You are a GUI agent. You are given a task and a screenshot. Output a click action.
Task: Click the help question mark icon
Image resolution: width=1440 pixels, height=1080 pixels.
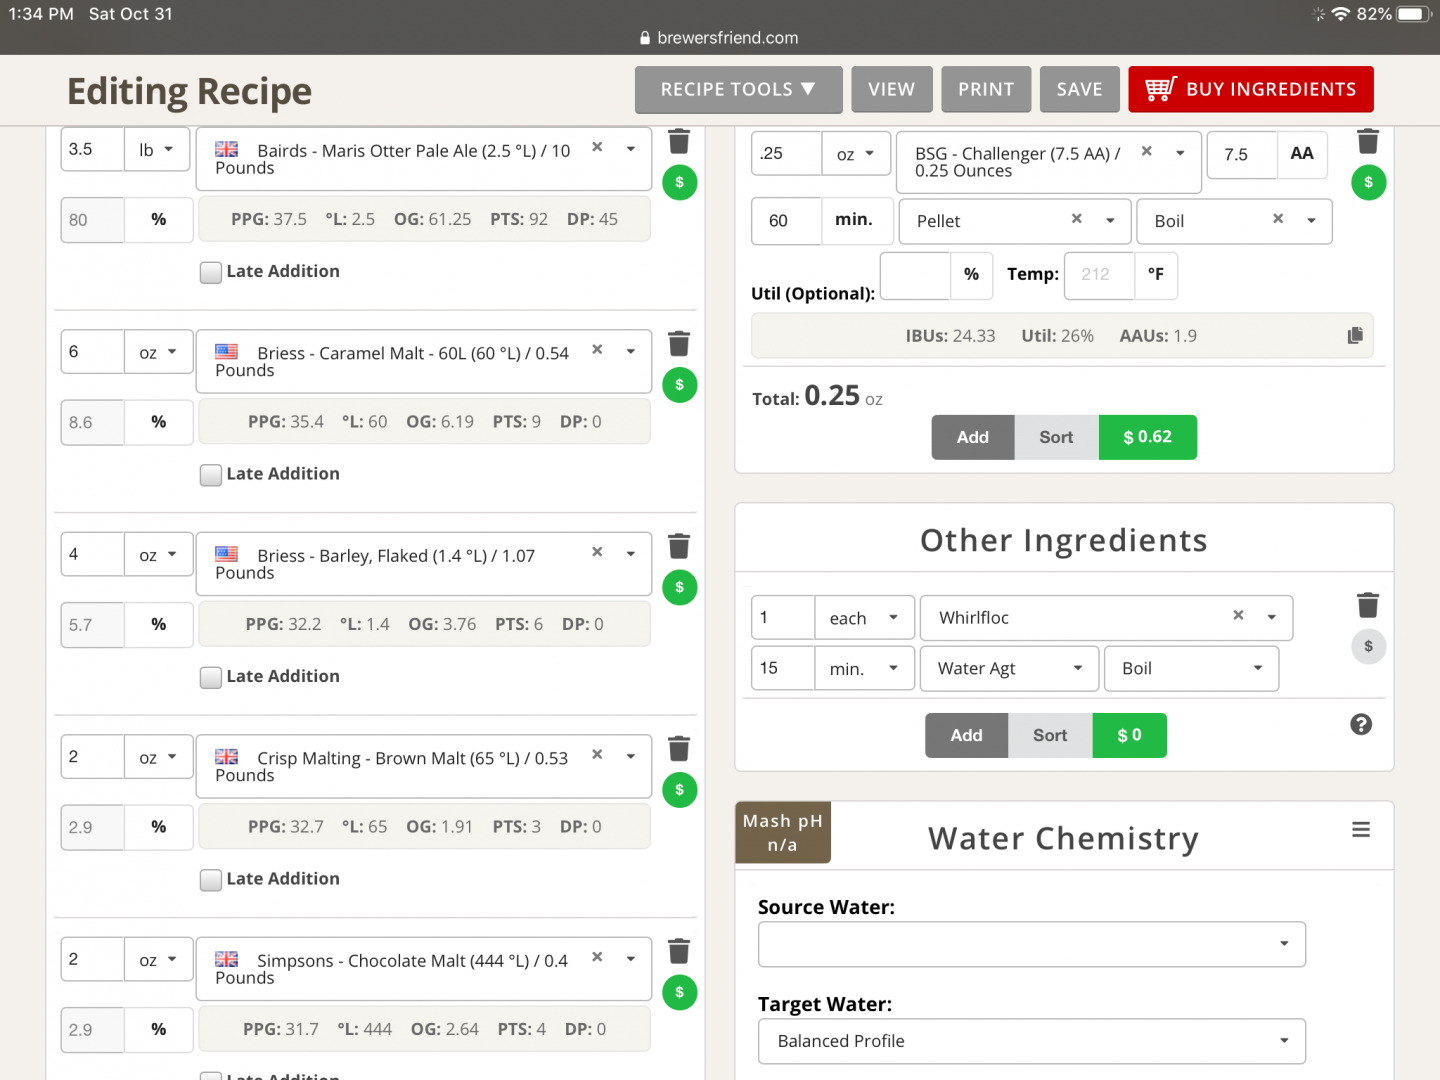[x=1360, y=725]
